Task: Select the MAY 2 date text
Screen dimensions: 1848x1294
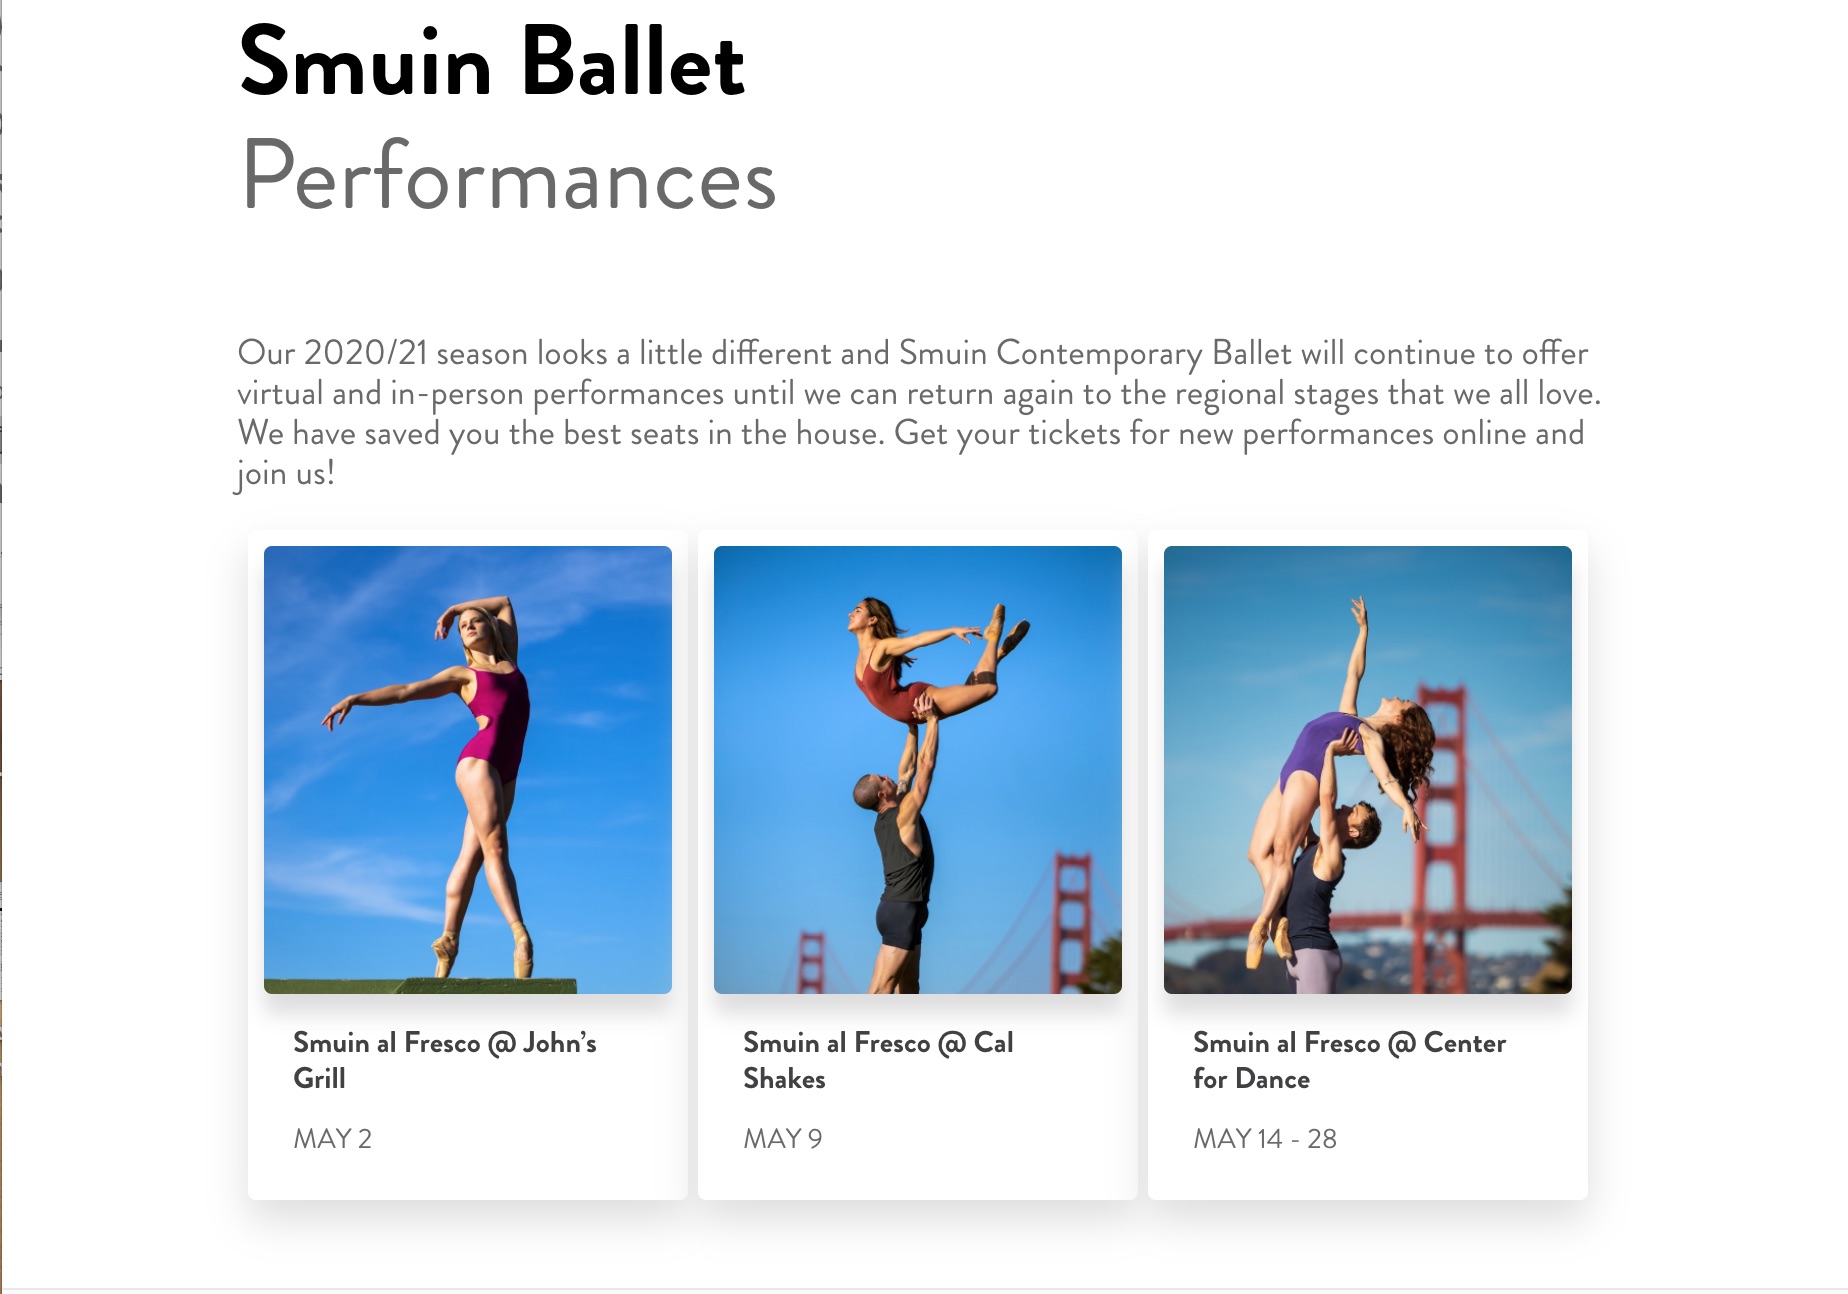Action: tap(332, 1139)
